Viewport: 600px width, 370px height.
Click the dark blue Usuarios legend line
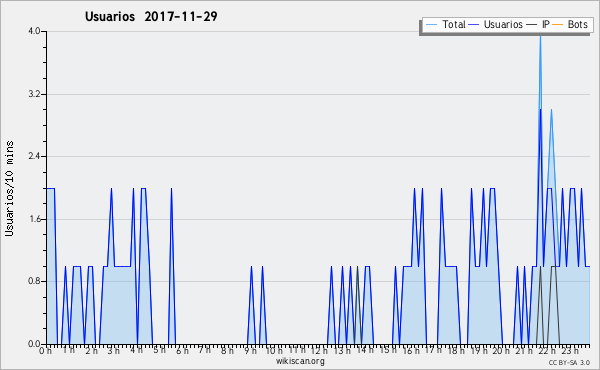click(x=474, y=24)
